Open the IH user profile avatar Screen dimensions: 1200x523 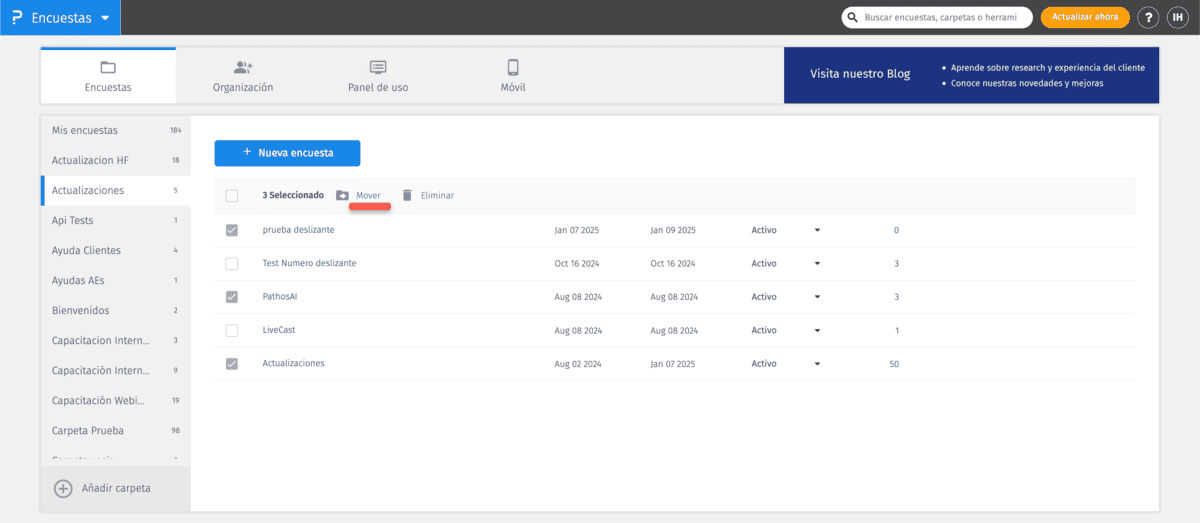(x=1177, y=18)
